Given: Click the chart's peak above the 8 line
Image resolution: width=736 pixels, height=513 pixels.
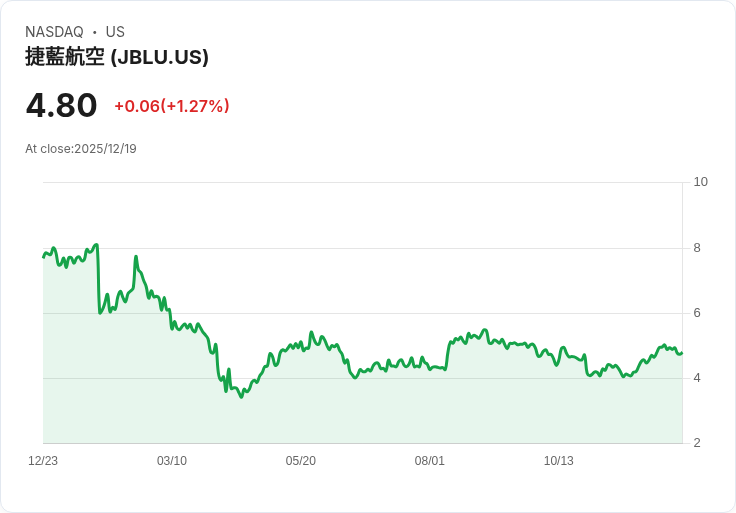Looking at the screenshot, I should [x=97, y=245].
